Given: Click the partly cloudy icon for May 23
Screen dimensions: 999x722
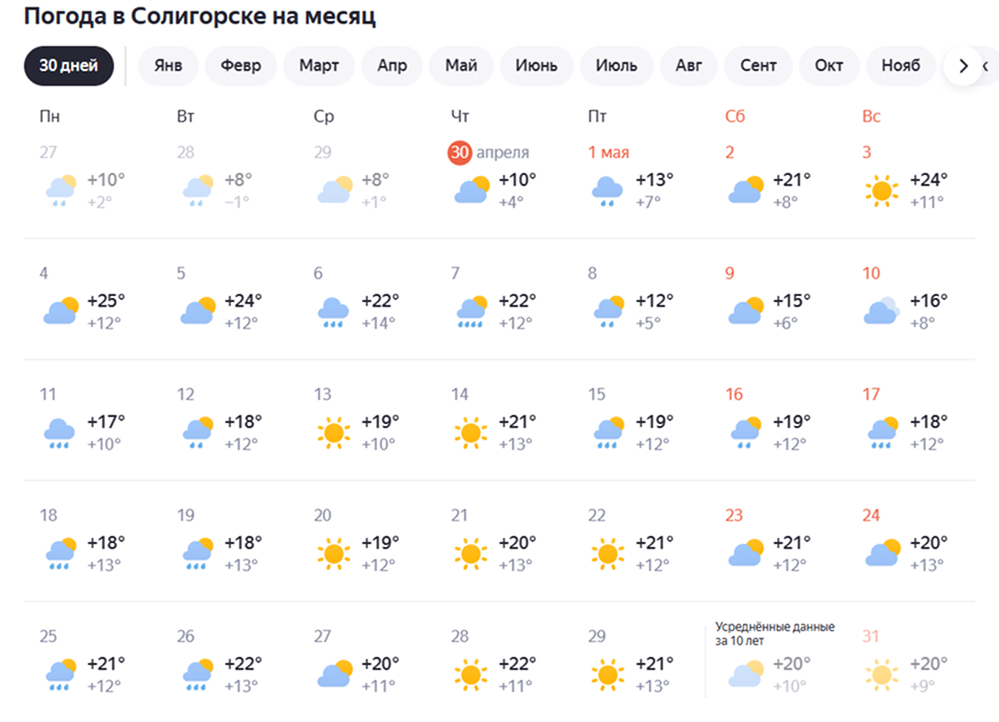Looking at the screenshot, I should point(745,553).
